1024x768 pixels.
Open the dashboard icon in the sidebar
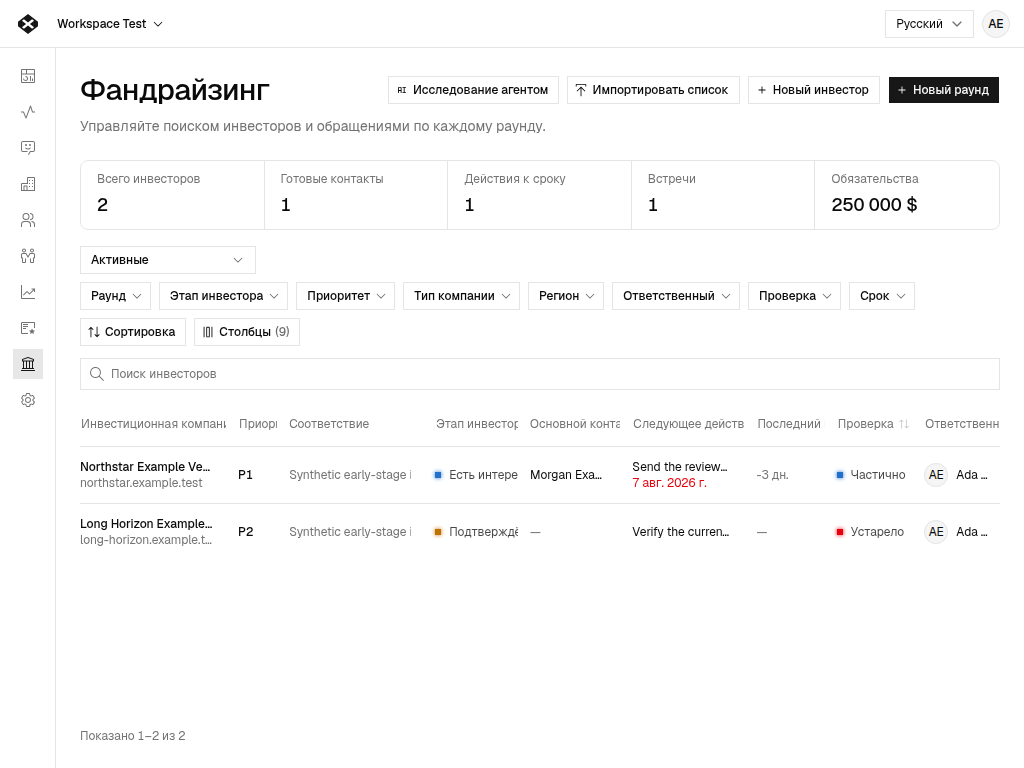pos(28,76)
